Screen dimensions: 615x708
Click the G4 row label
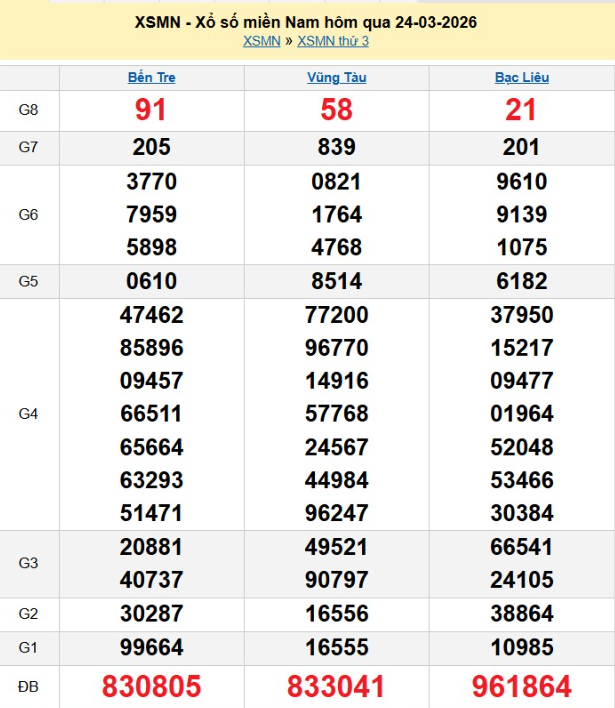(28, 413)
